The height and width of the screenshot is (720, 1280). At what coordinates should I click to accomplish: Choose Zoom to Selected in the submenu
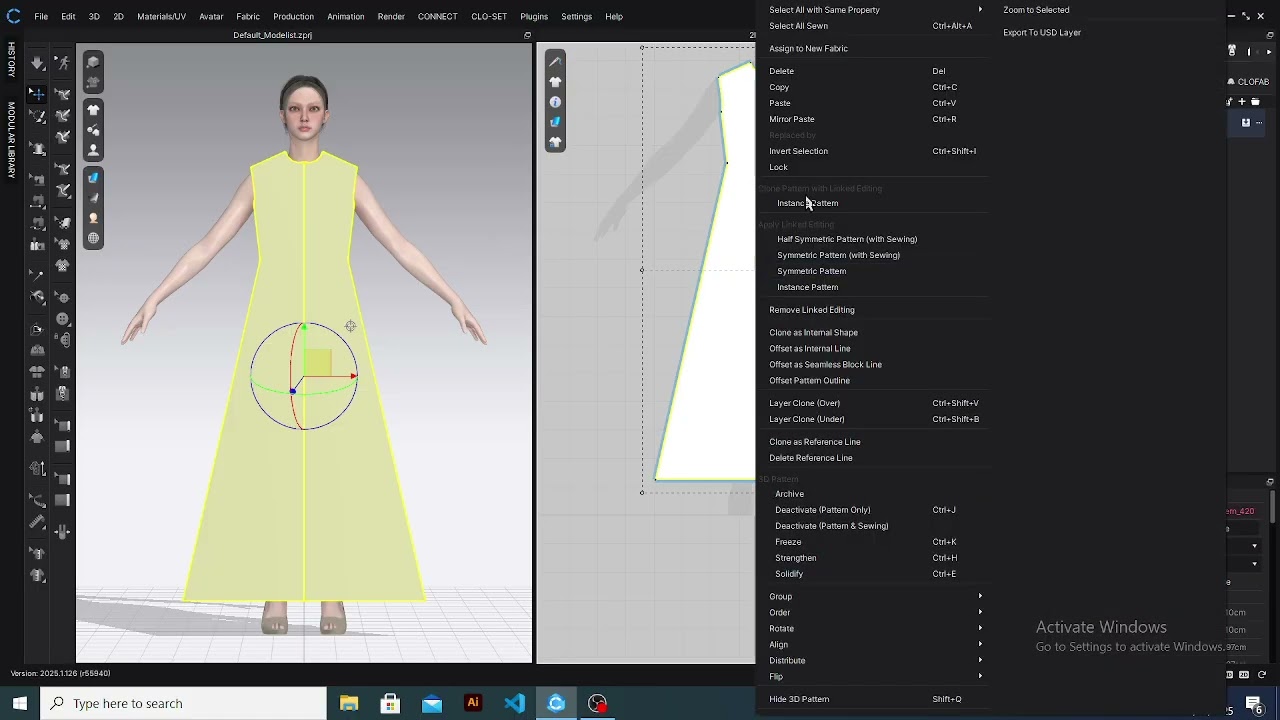[x=1036, y=10]
